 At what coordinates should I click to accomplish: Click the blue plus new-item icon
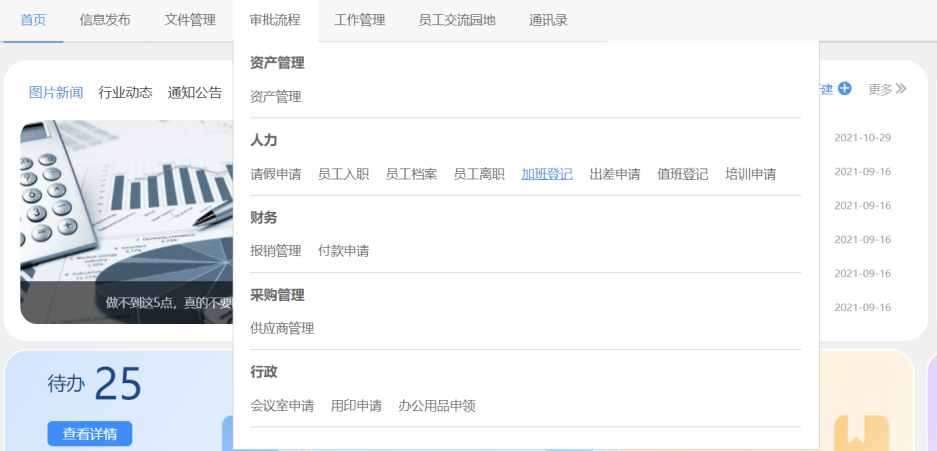(844, 89)
